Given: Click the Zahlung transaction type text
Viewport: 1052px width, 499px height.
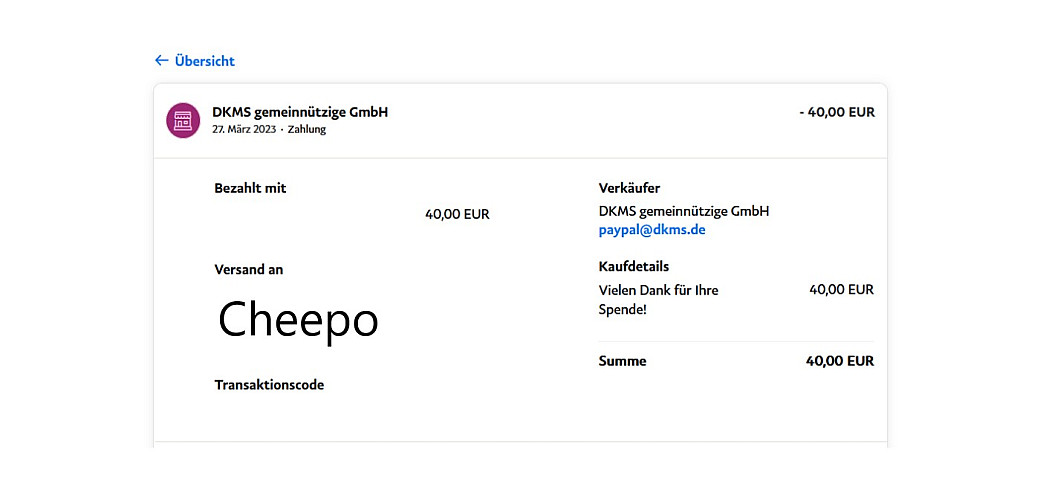Looking at the screenshot, I should coord(307,130).
